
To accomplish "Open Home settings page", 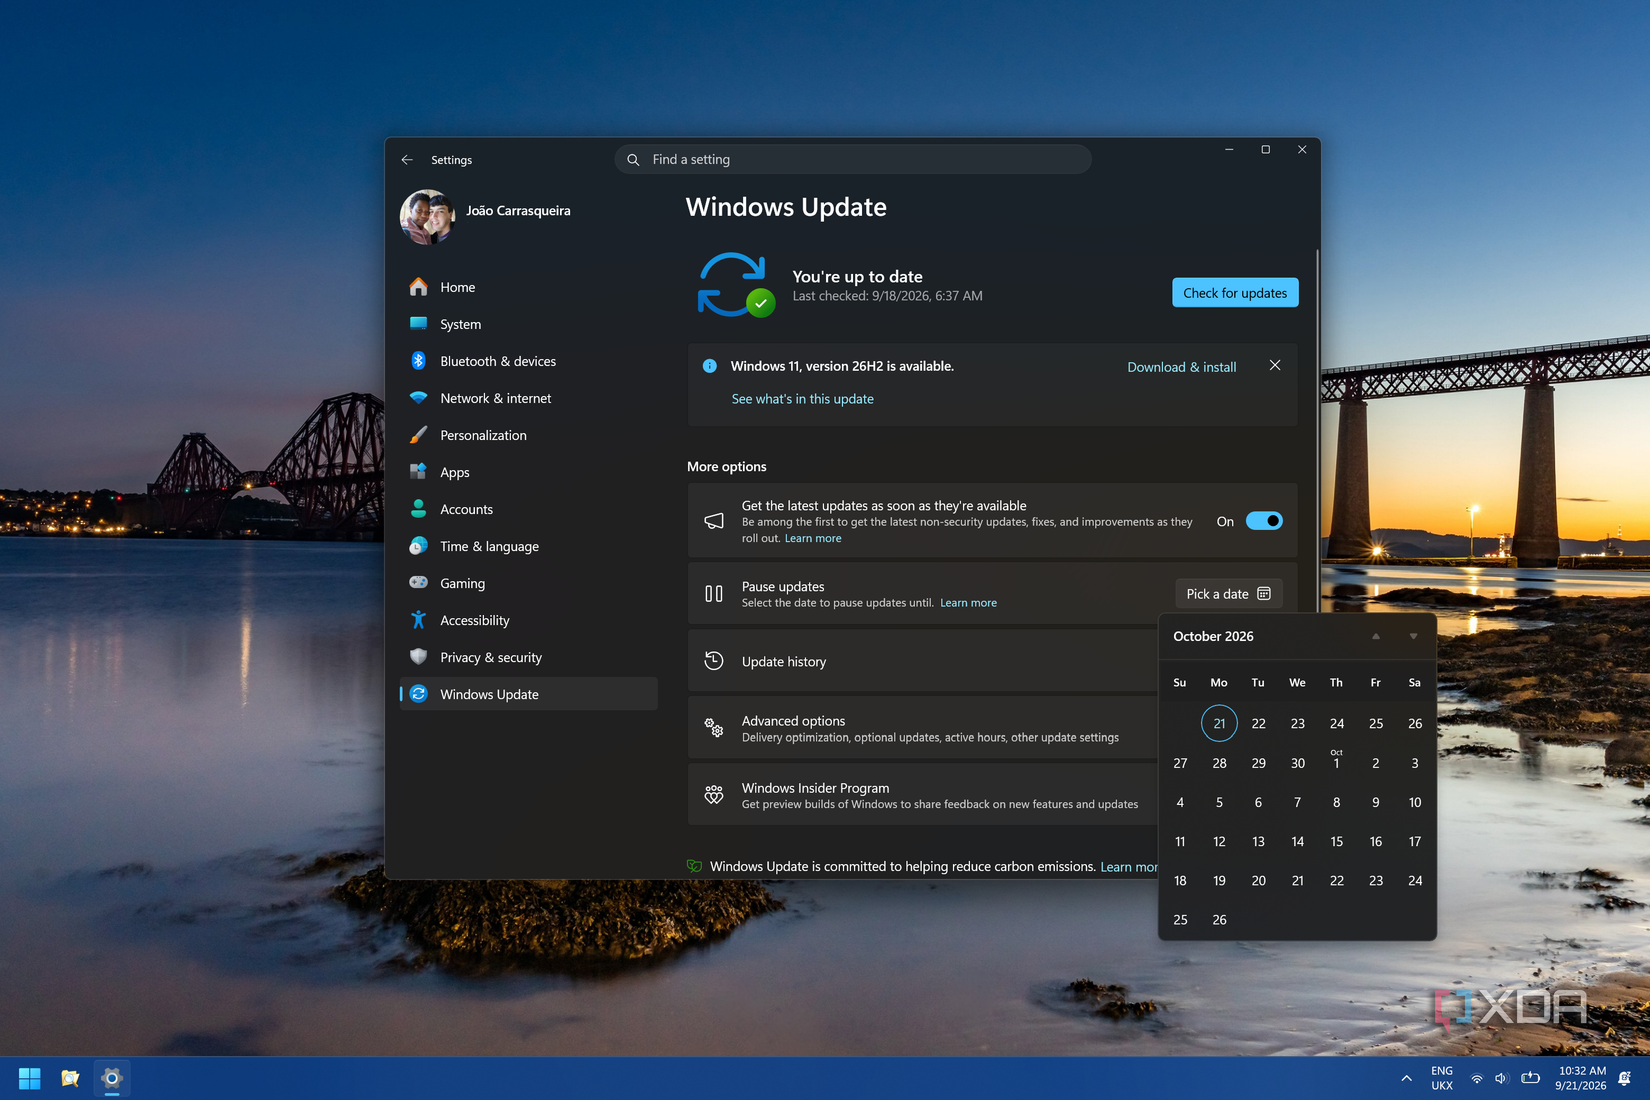I will (x=528, y=287).
